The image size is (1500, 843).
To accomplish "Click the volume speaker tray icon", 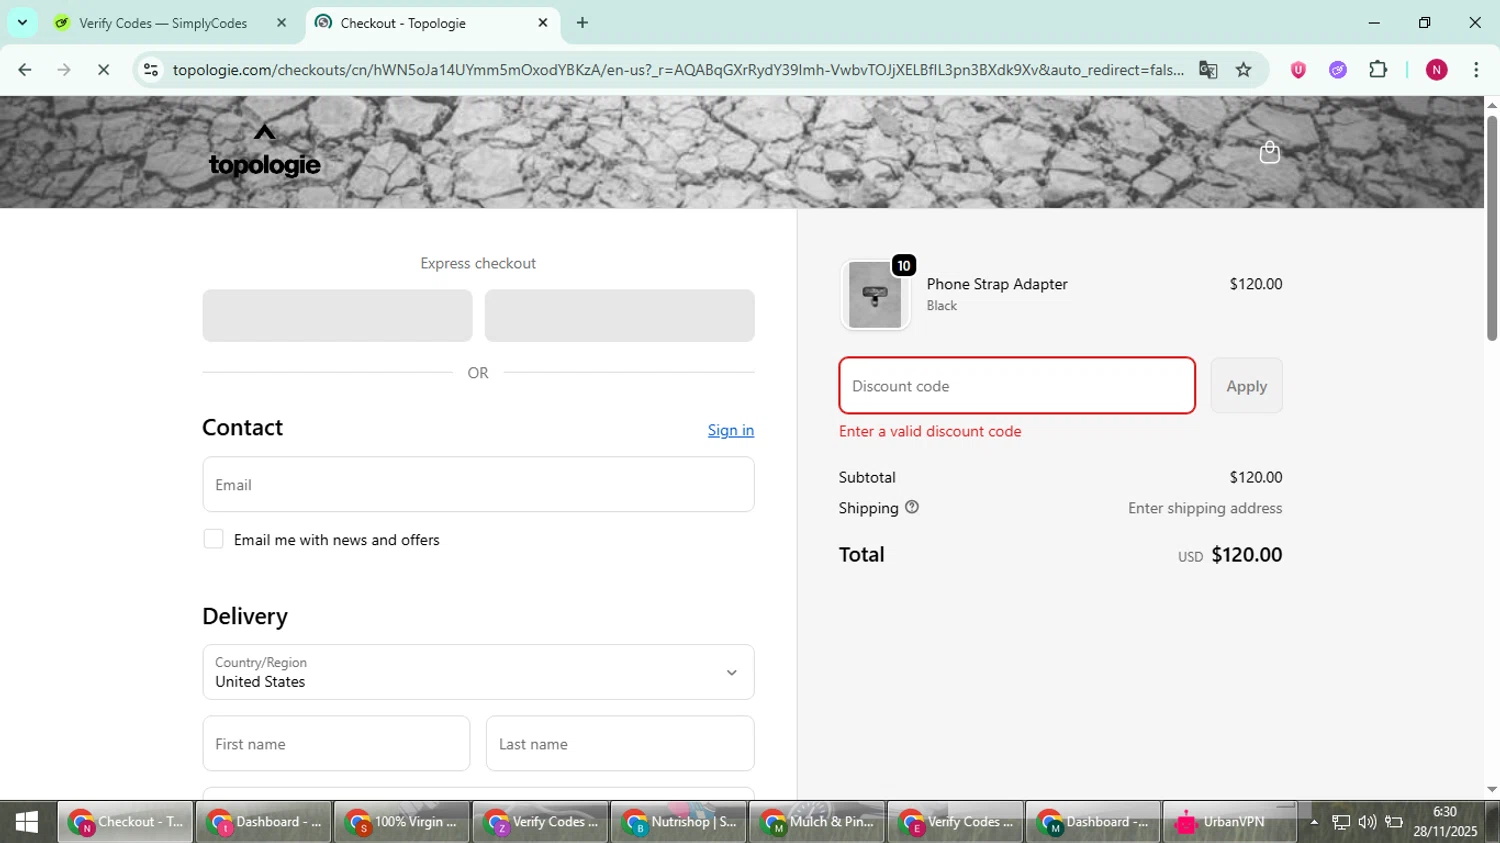I will point(1367,822).
